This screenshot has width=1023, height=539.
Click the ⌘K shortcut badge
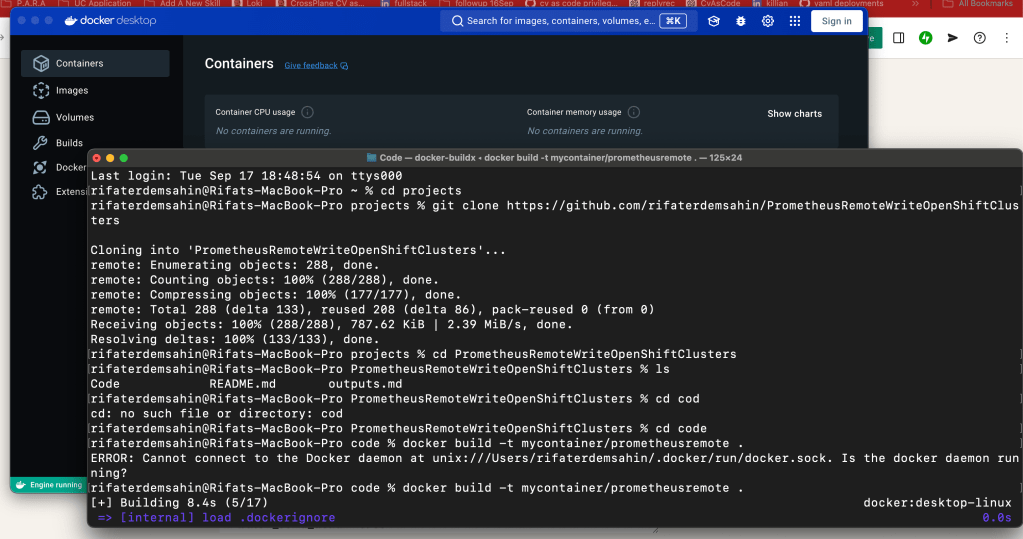[673, 21]
